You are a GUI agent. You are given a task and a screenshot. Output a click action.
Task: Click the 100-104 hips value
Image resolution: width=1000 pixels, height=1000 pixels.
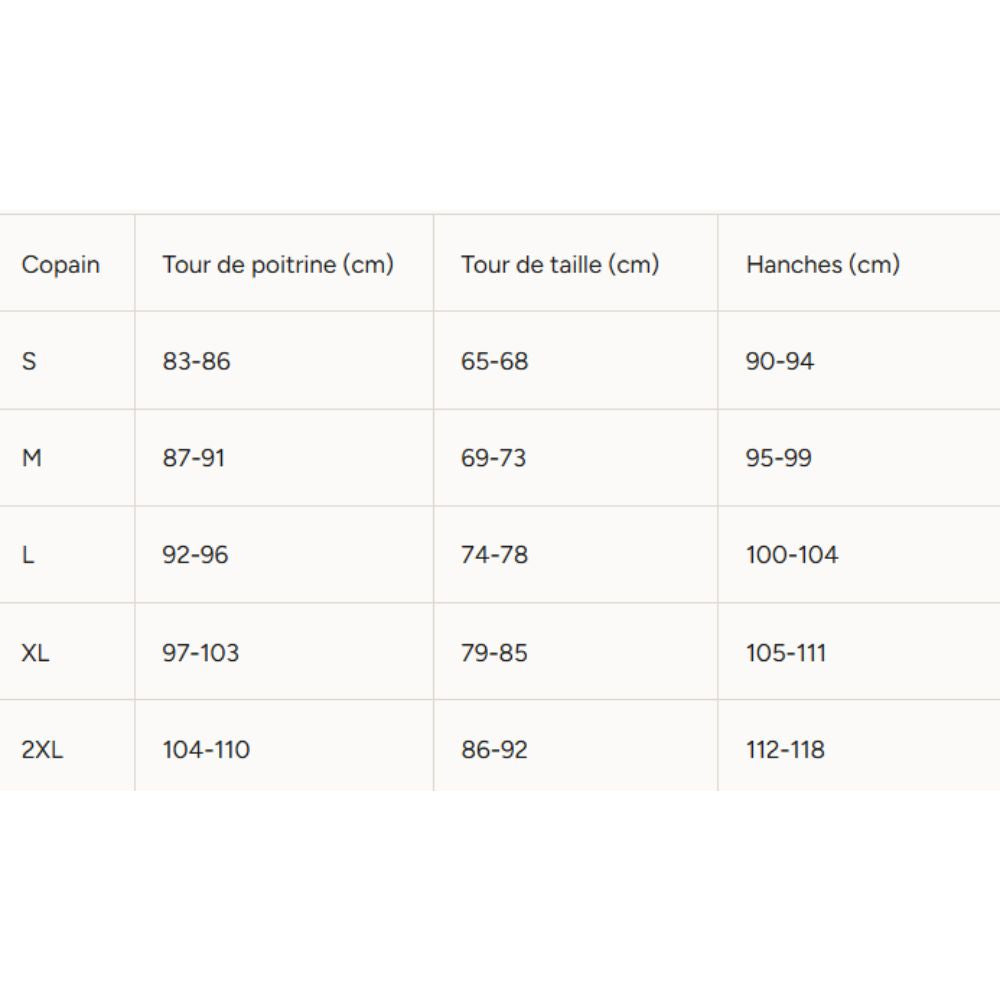point(792,555)
